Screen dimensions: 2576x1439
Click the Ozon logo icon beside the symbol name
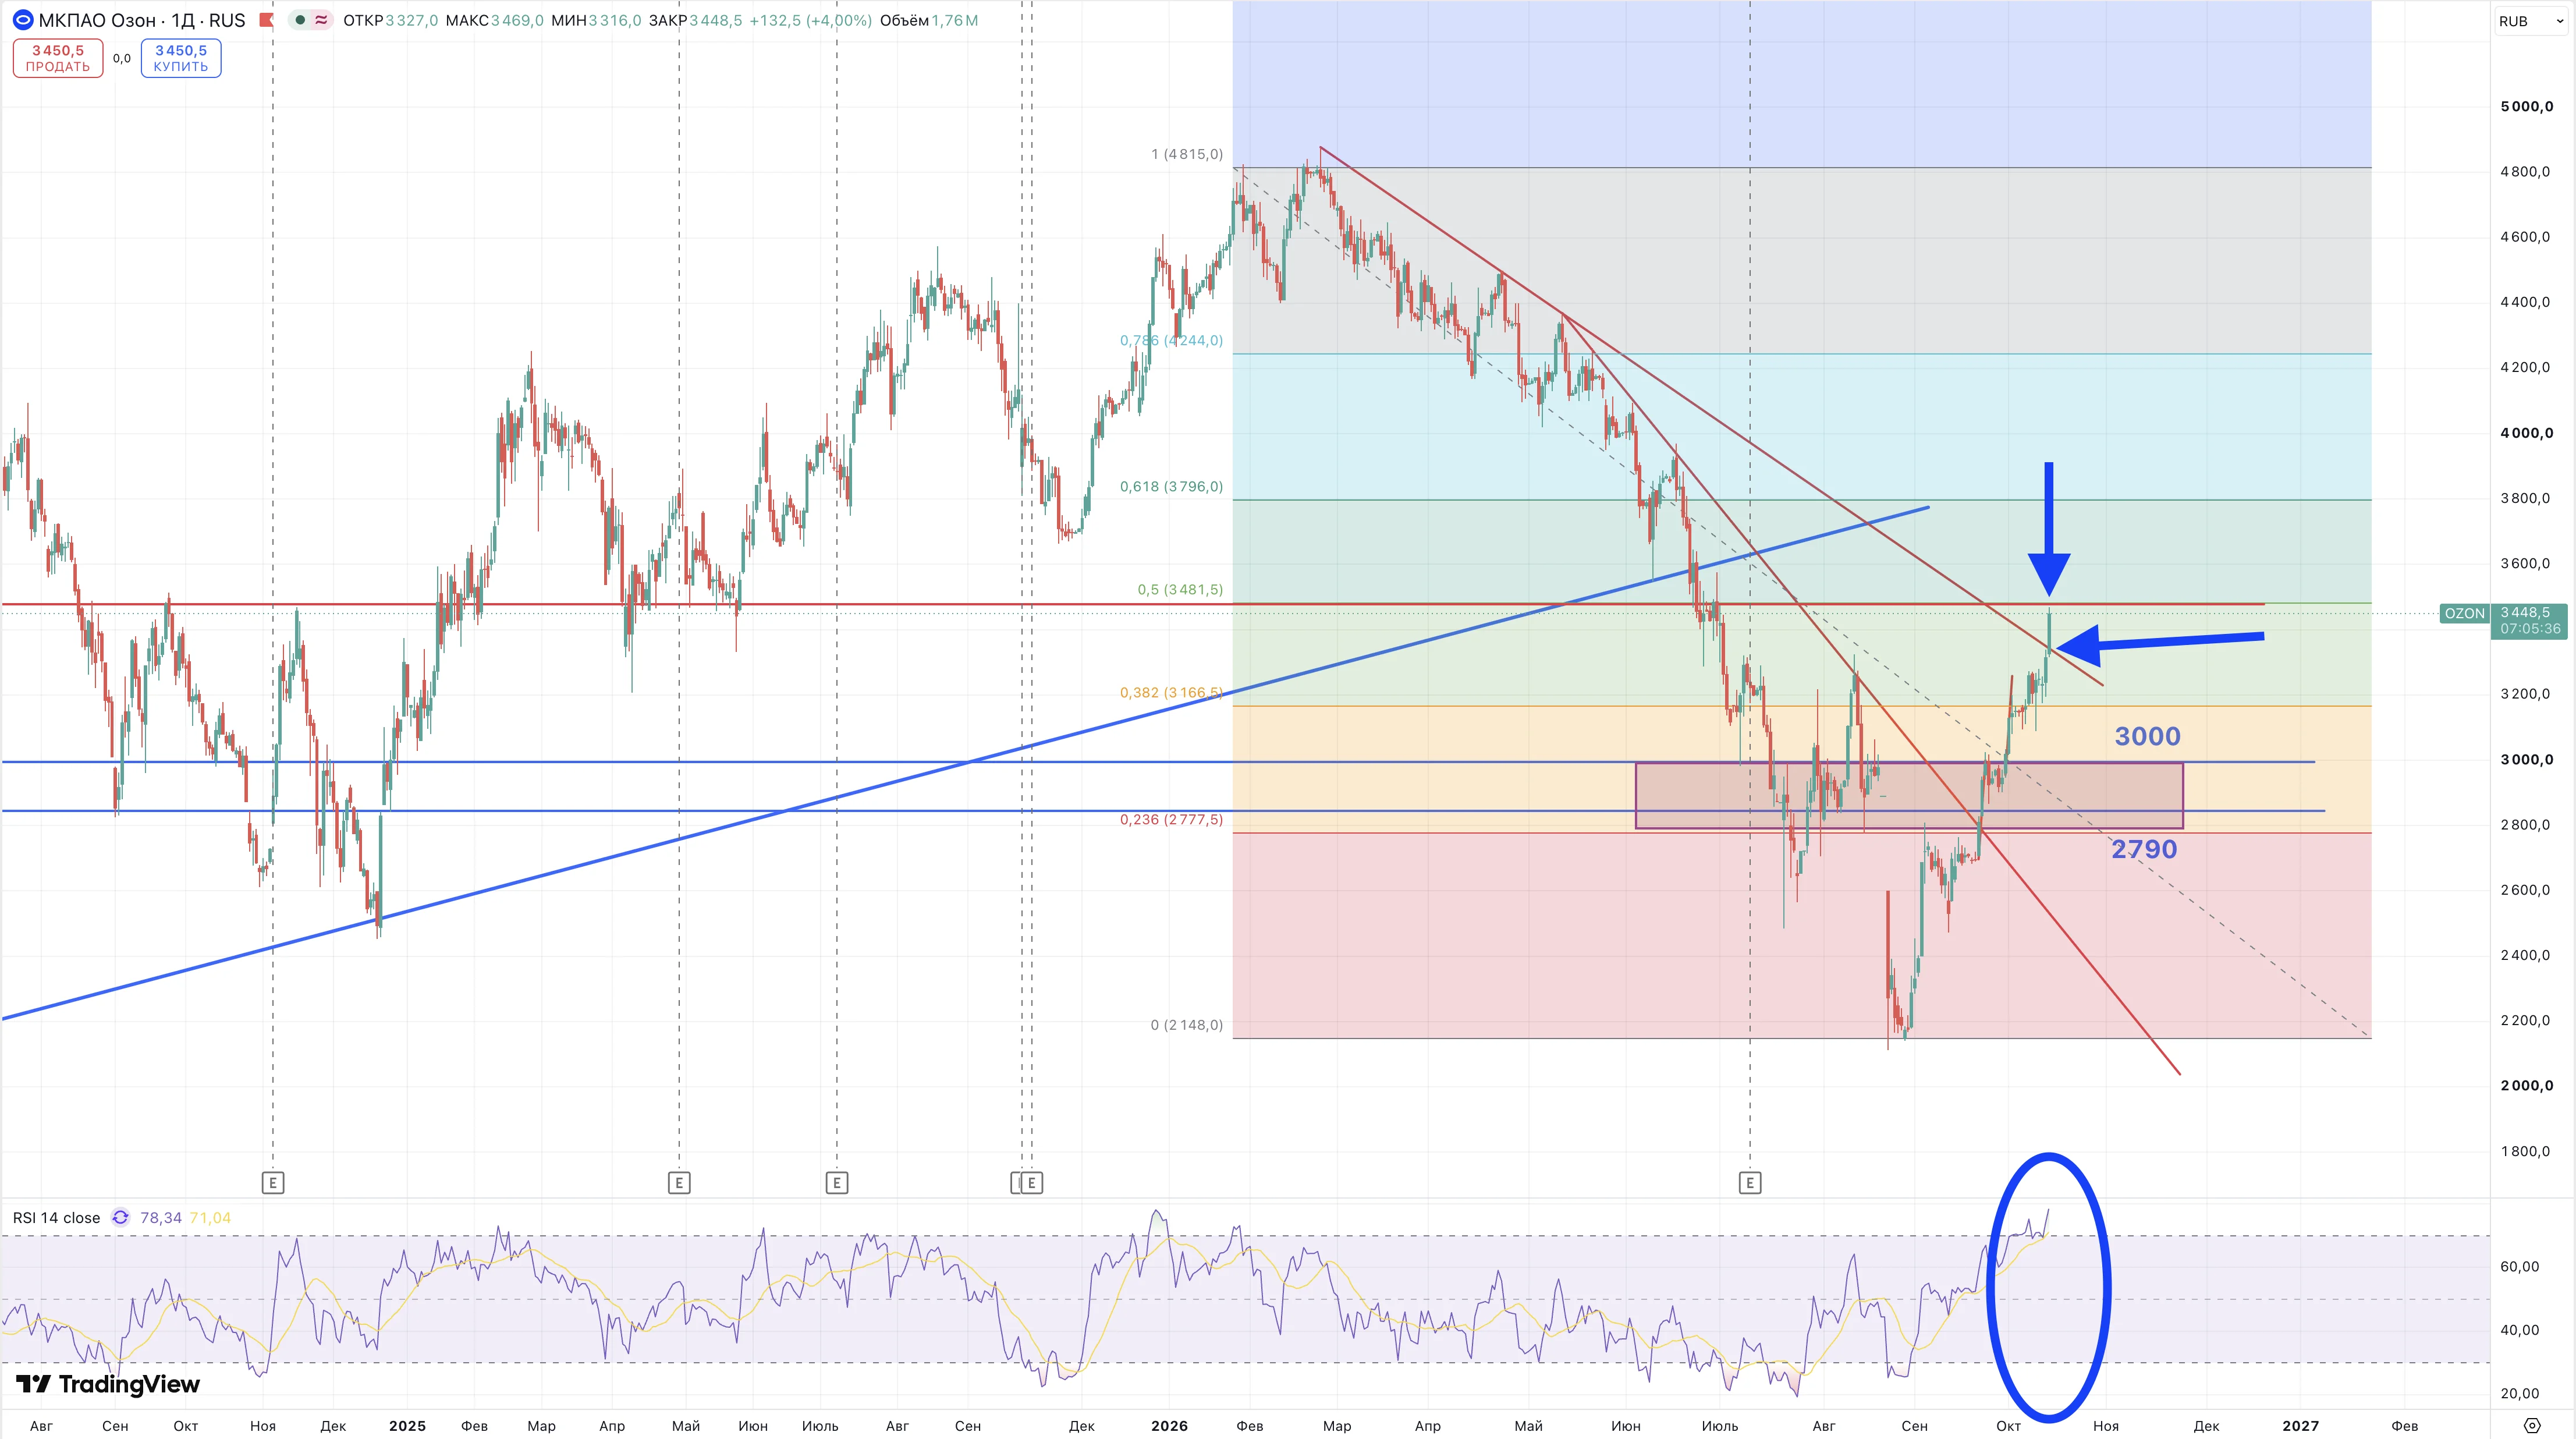[22, 20]
